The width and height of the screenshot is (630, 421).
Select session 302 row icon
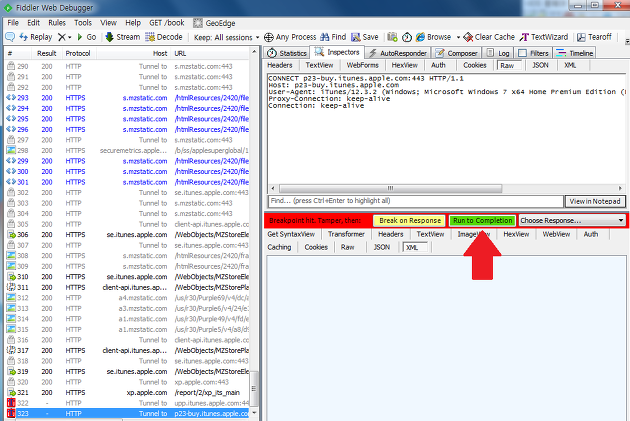coord(11,192)
